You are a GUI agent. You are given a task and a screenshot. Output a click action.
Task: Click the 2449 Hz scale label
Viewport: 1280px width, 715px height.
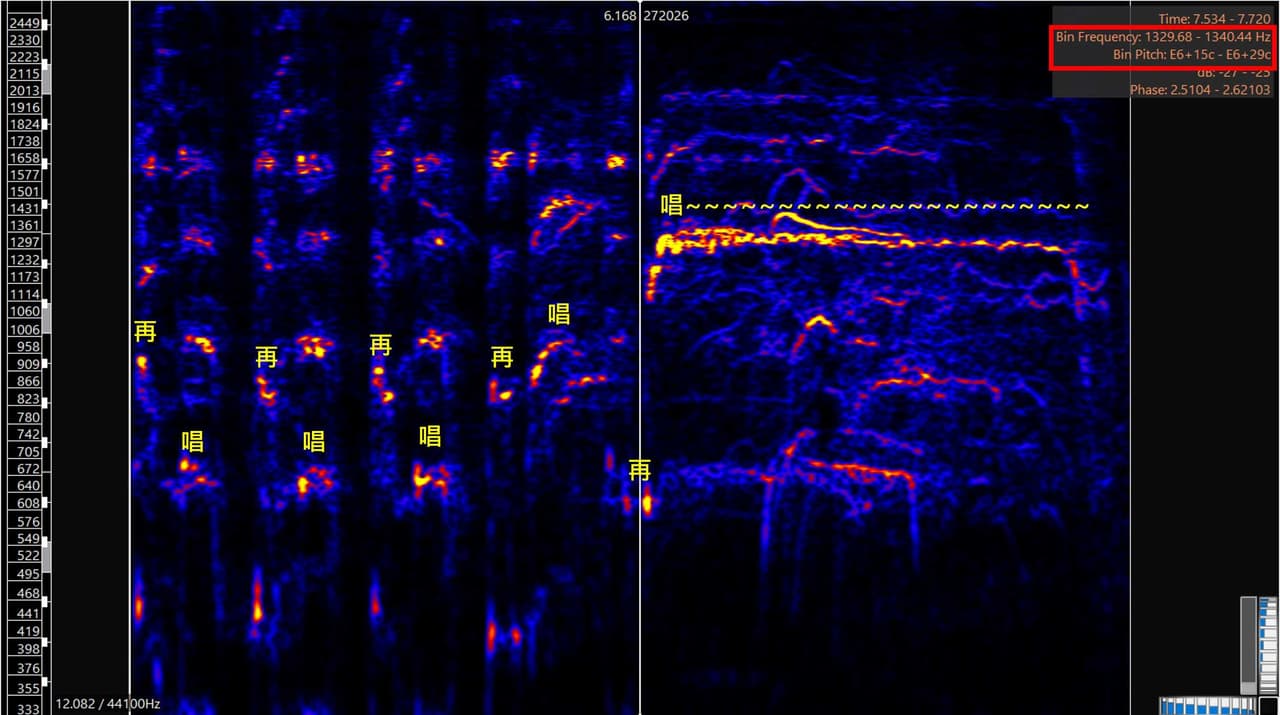click(x=24, y=23)
